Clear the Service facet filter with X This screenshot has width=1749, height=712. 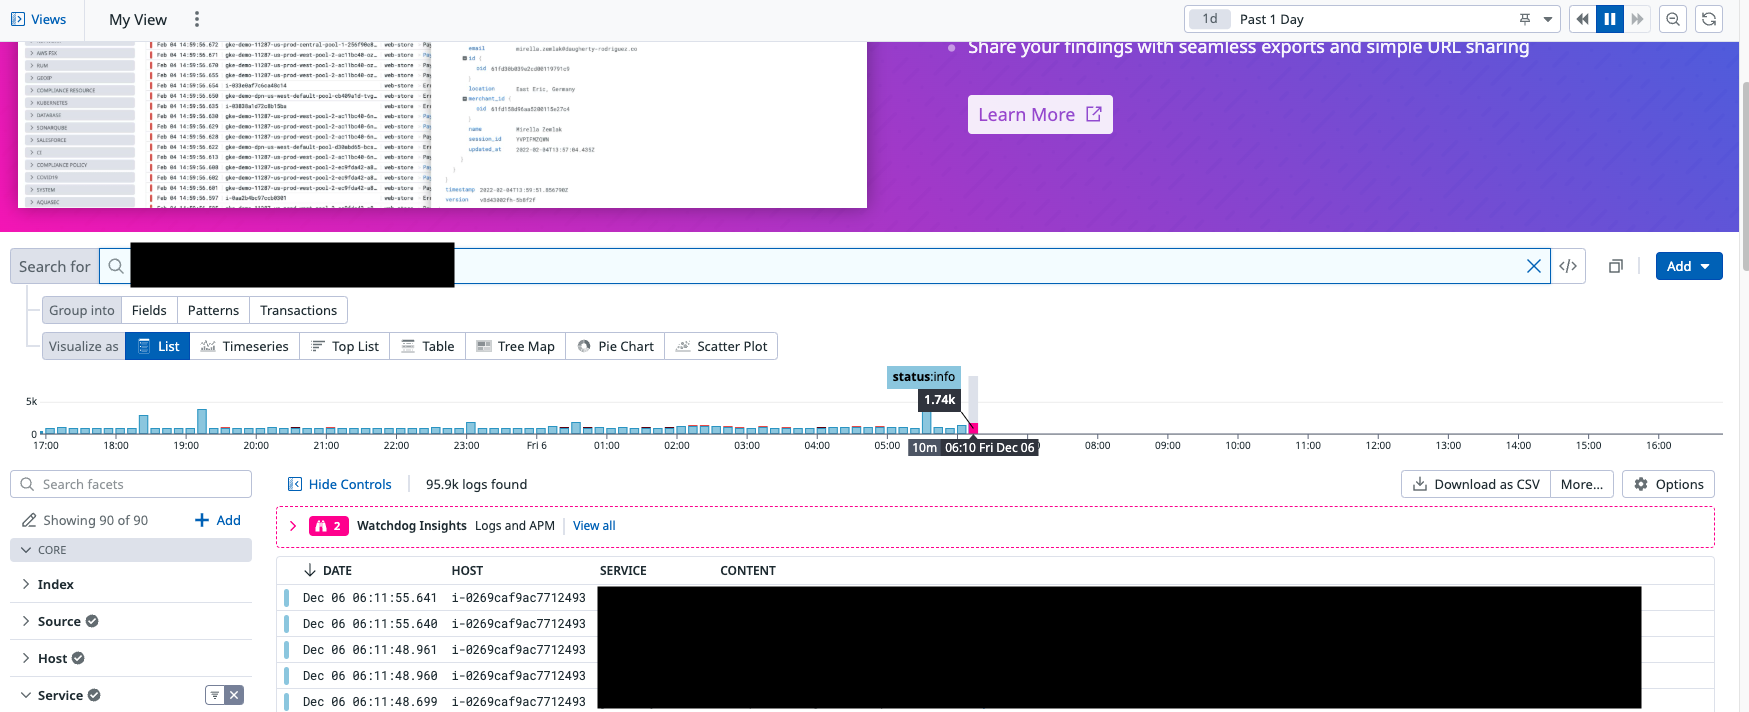(234, 695)
